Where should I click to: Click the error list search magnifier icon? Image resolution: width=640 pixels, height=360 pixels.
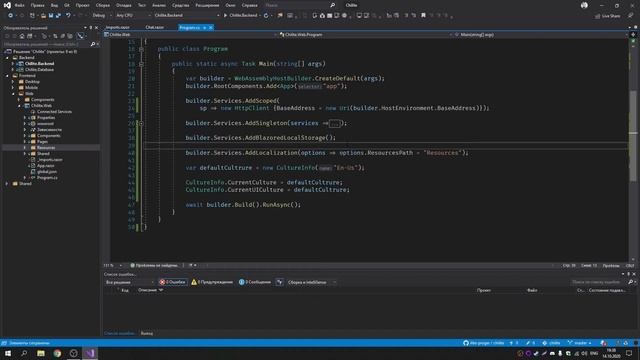coord(630,282)
